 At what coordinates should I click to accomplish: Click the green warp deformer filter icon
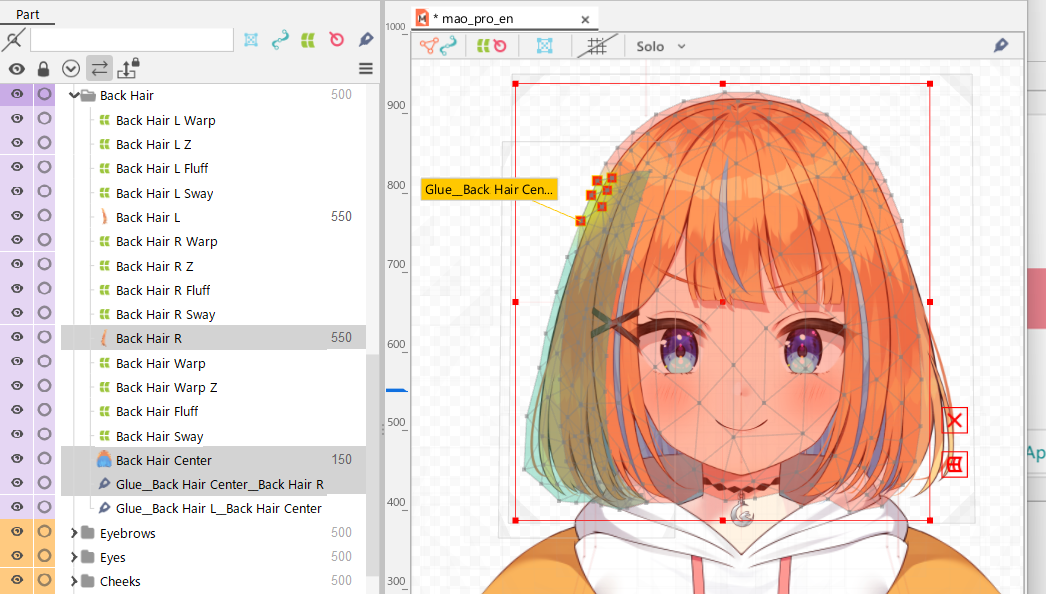pyautogui.click(x=309, y=39)
